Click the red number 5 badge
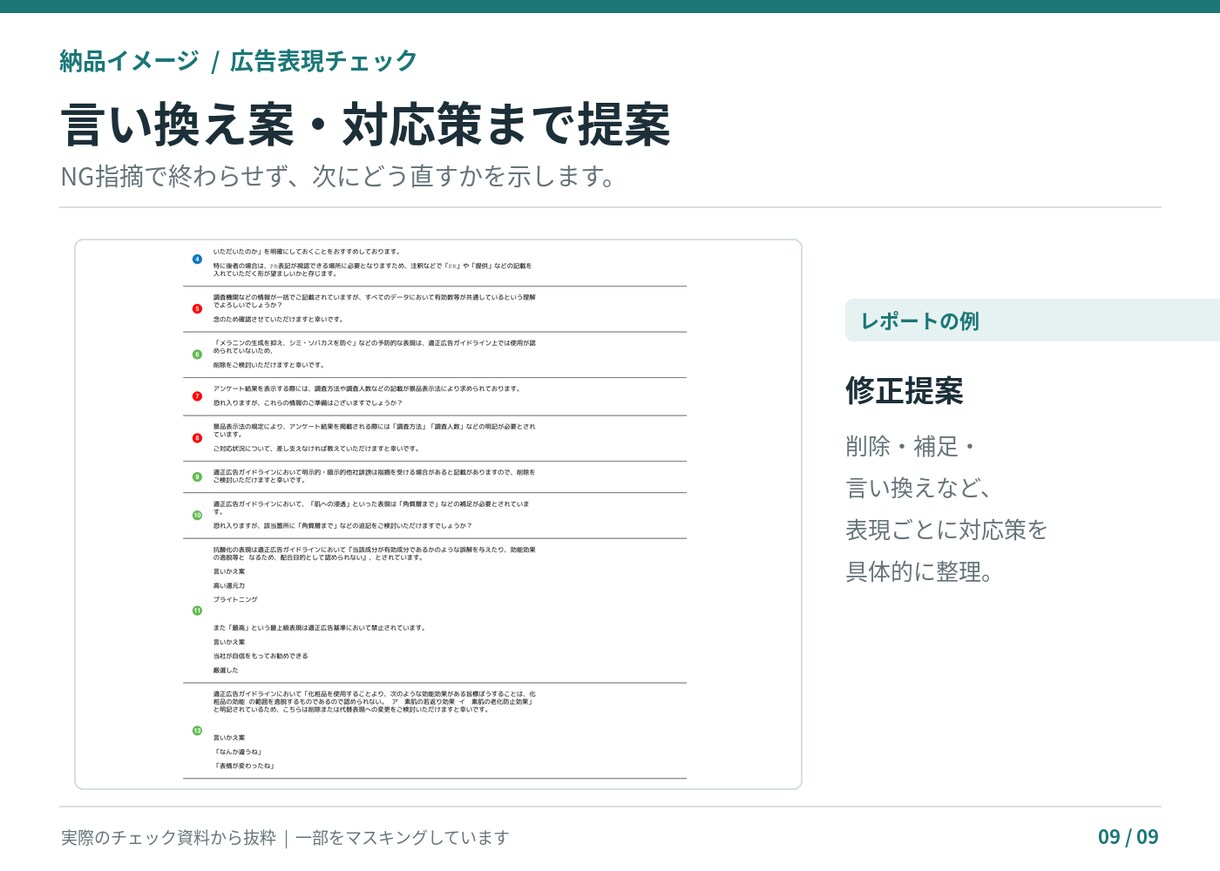This screenshot has height=871, width=1220. [x=197, y=308]
